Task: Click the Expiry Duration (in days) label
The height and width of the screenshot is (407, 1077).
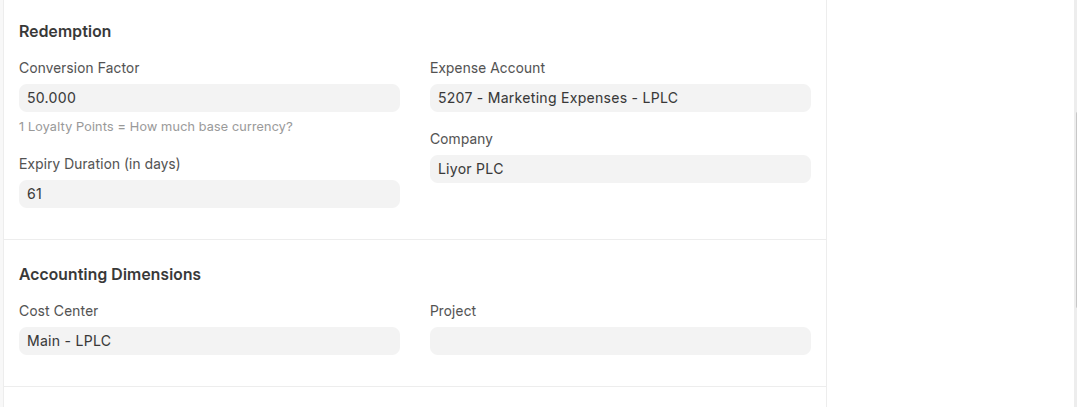Action: [x=99, y=163]
